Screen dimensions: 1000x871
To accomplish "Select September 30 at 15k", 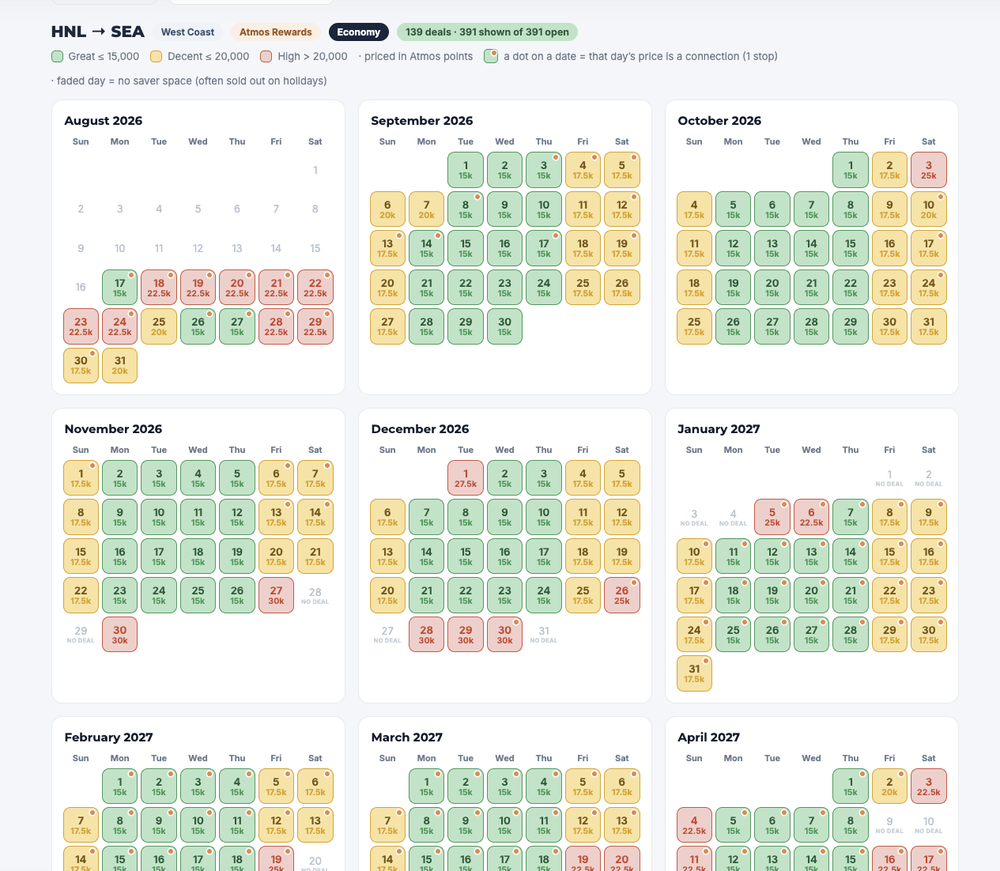I will coord(504,326).
